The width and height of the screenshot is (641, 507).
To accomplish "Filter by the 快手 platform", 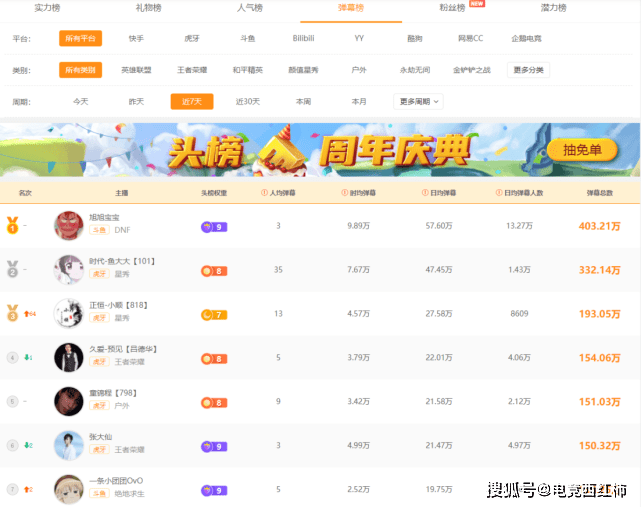I will click(136, 38).
